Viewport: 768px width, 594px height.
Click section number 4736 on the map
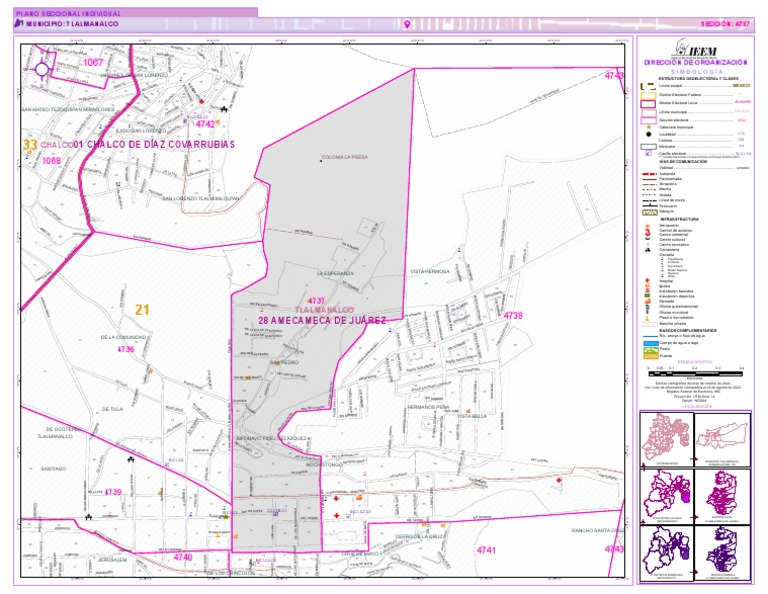(x=126, y=349)
